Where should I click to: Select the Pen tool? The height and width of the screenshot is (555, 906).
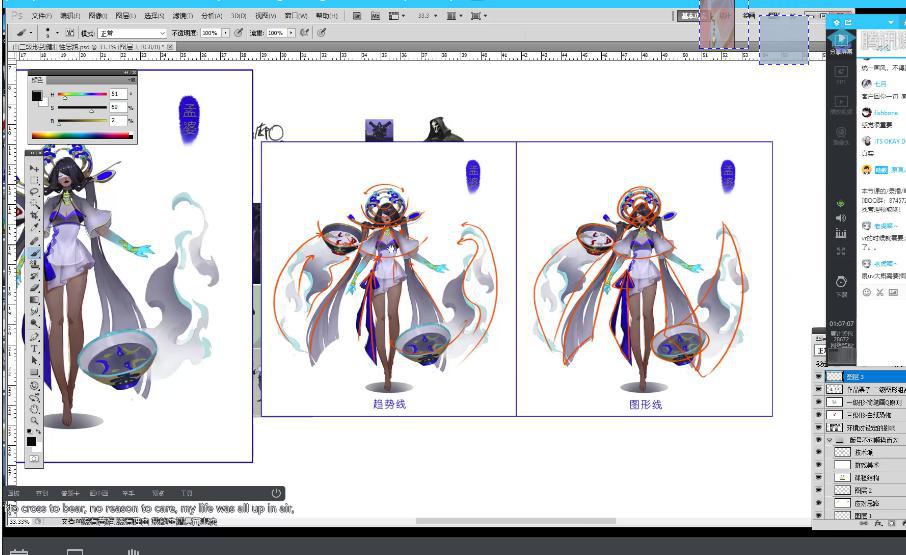pos(34,337)
